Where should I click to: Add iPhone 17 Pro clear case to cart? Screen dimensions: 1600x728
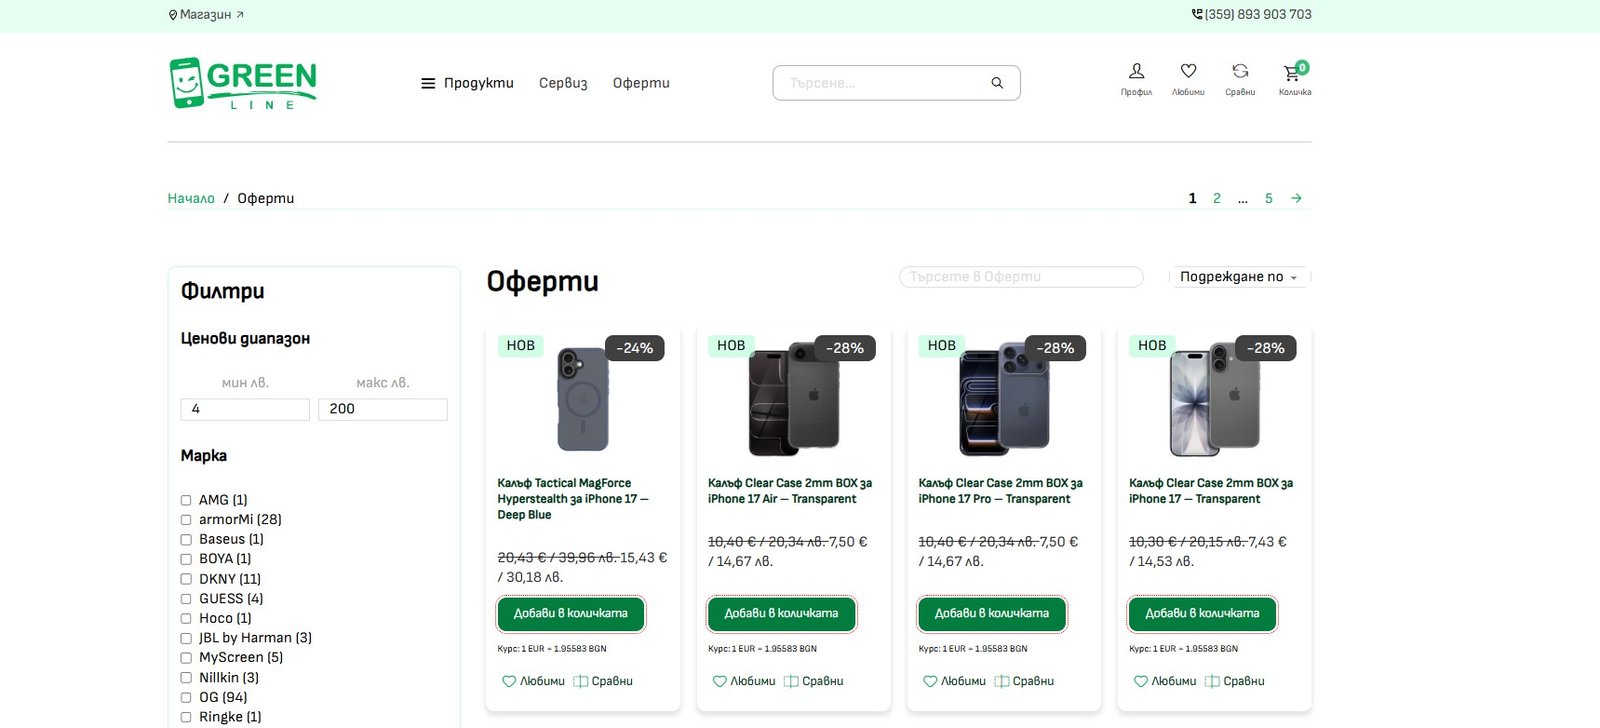[x=992, y=613]
